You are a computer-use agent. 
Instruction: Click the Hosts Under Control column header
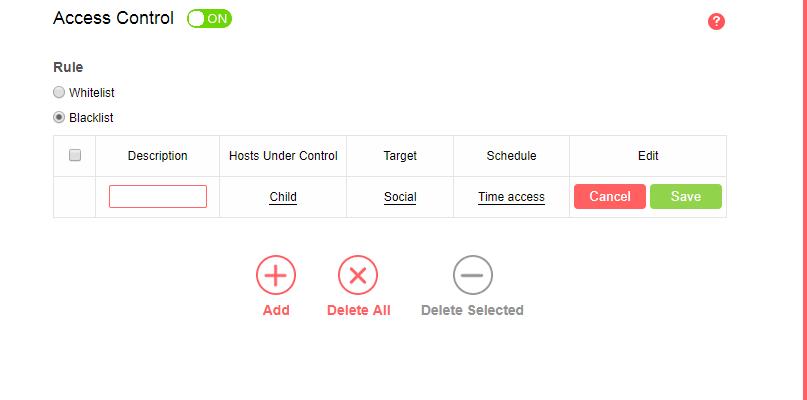tap(283, 156)
